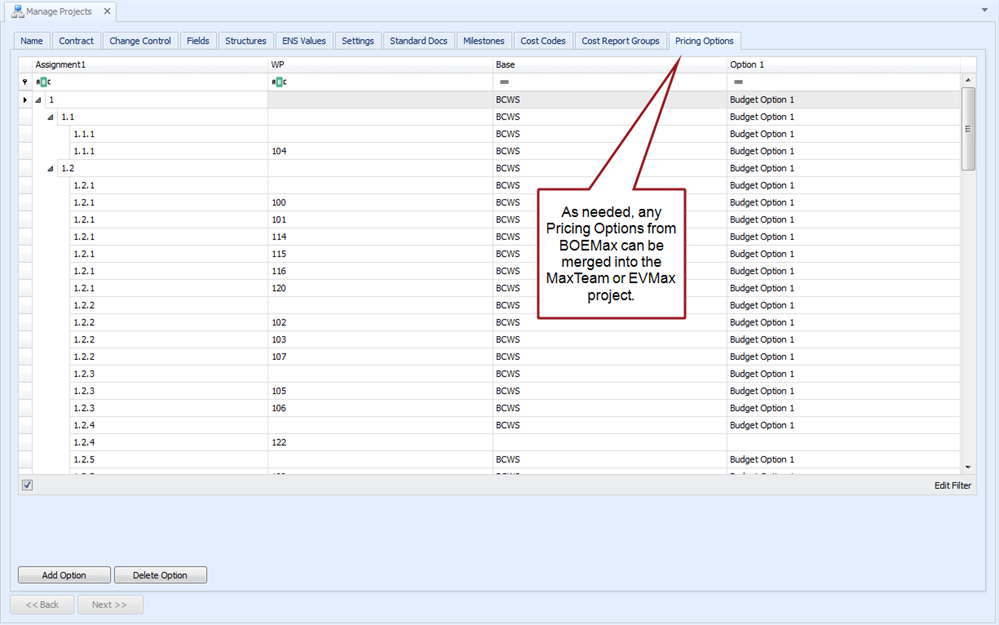Collapse tree node 1
Image resolution: width=999 pixels, height=625 pixels.
(x=38, y=100)
